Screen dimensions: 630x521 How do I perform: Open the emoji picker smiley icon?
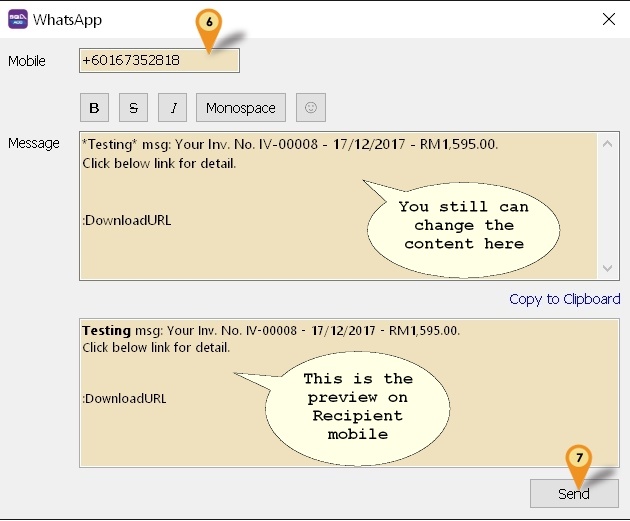click(310, 108)
